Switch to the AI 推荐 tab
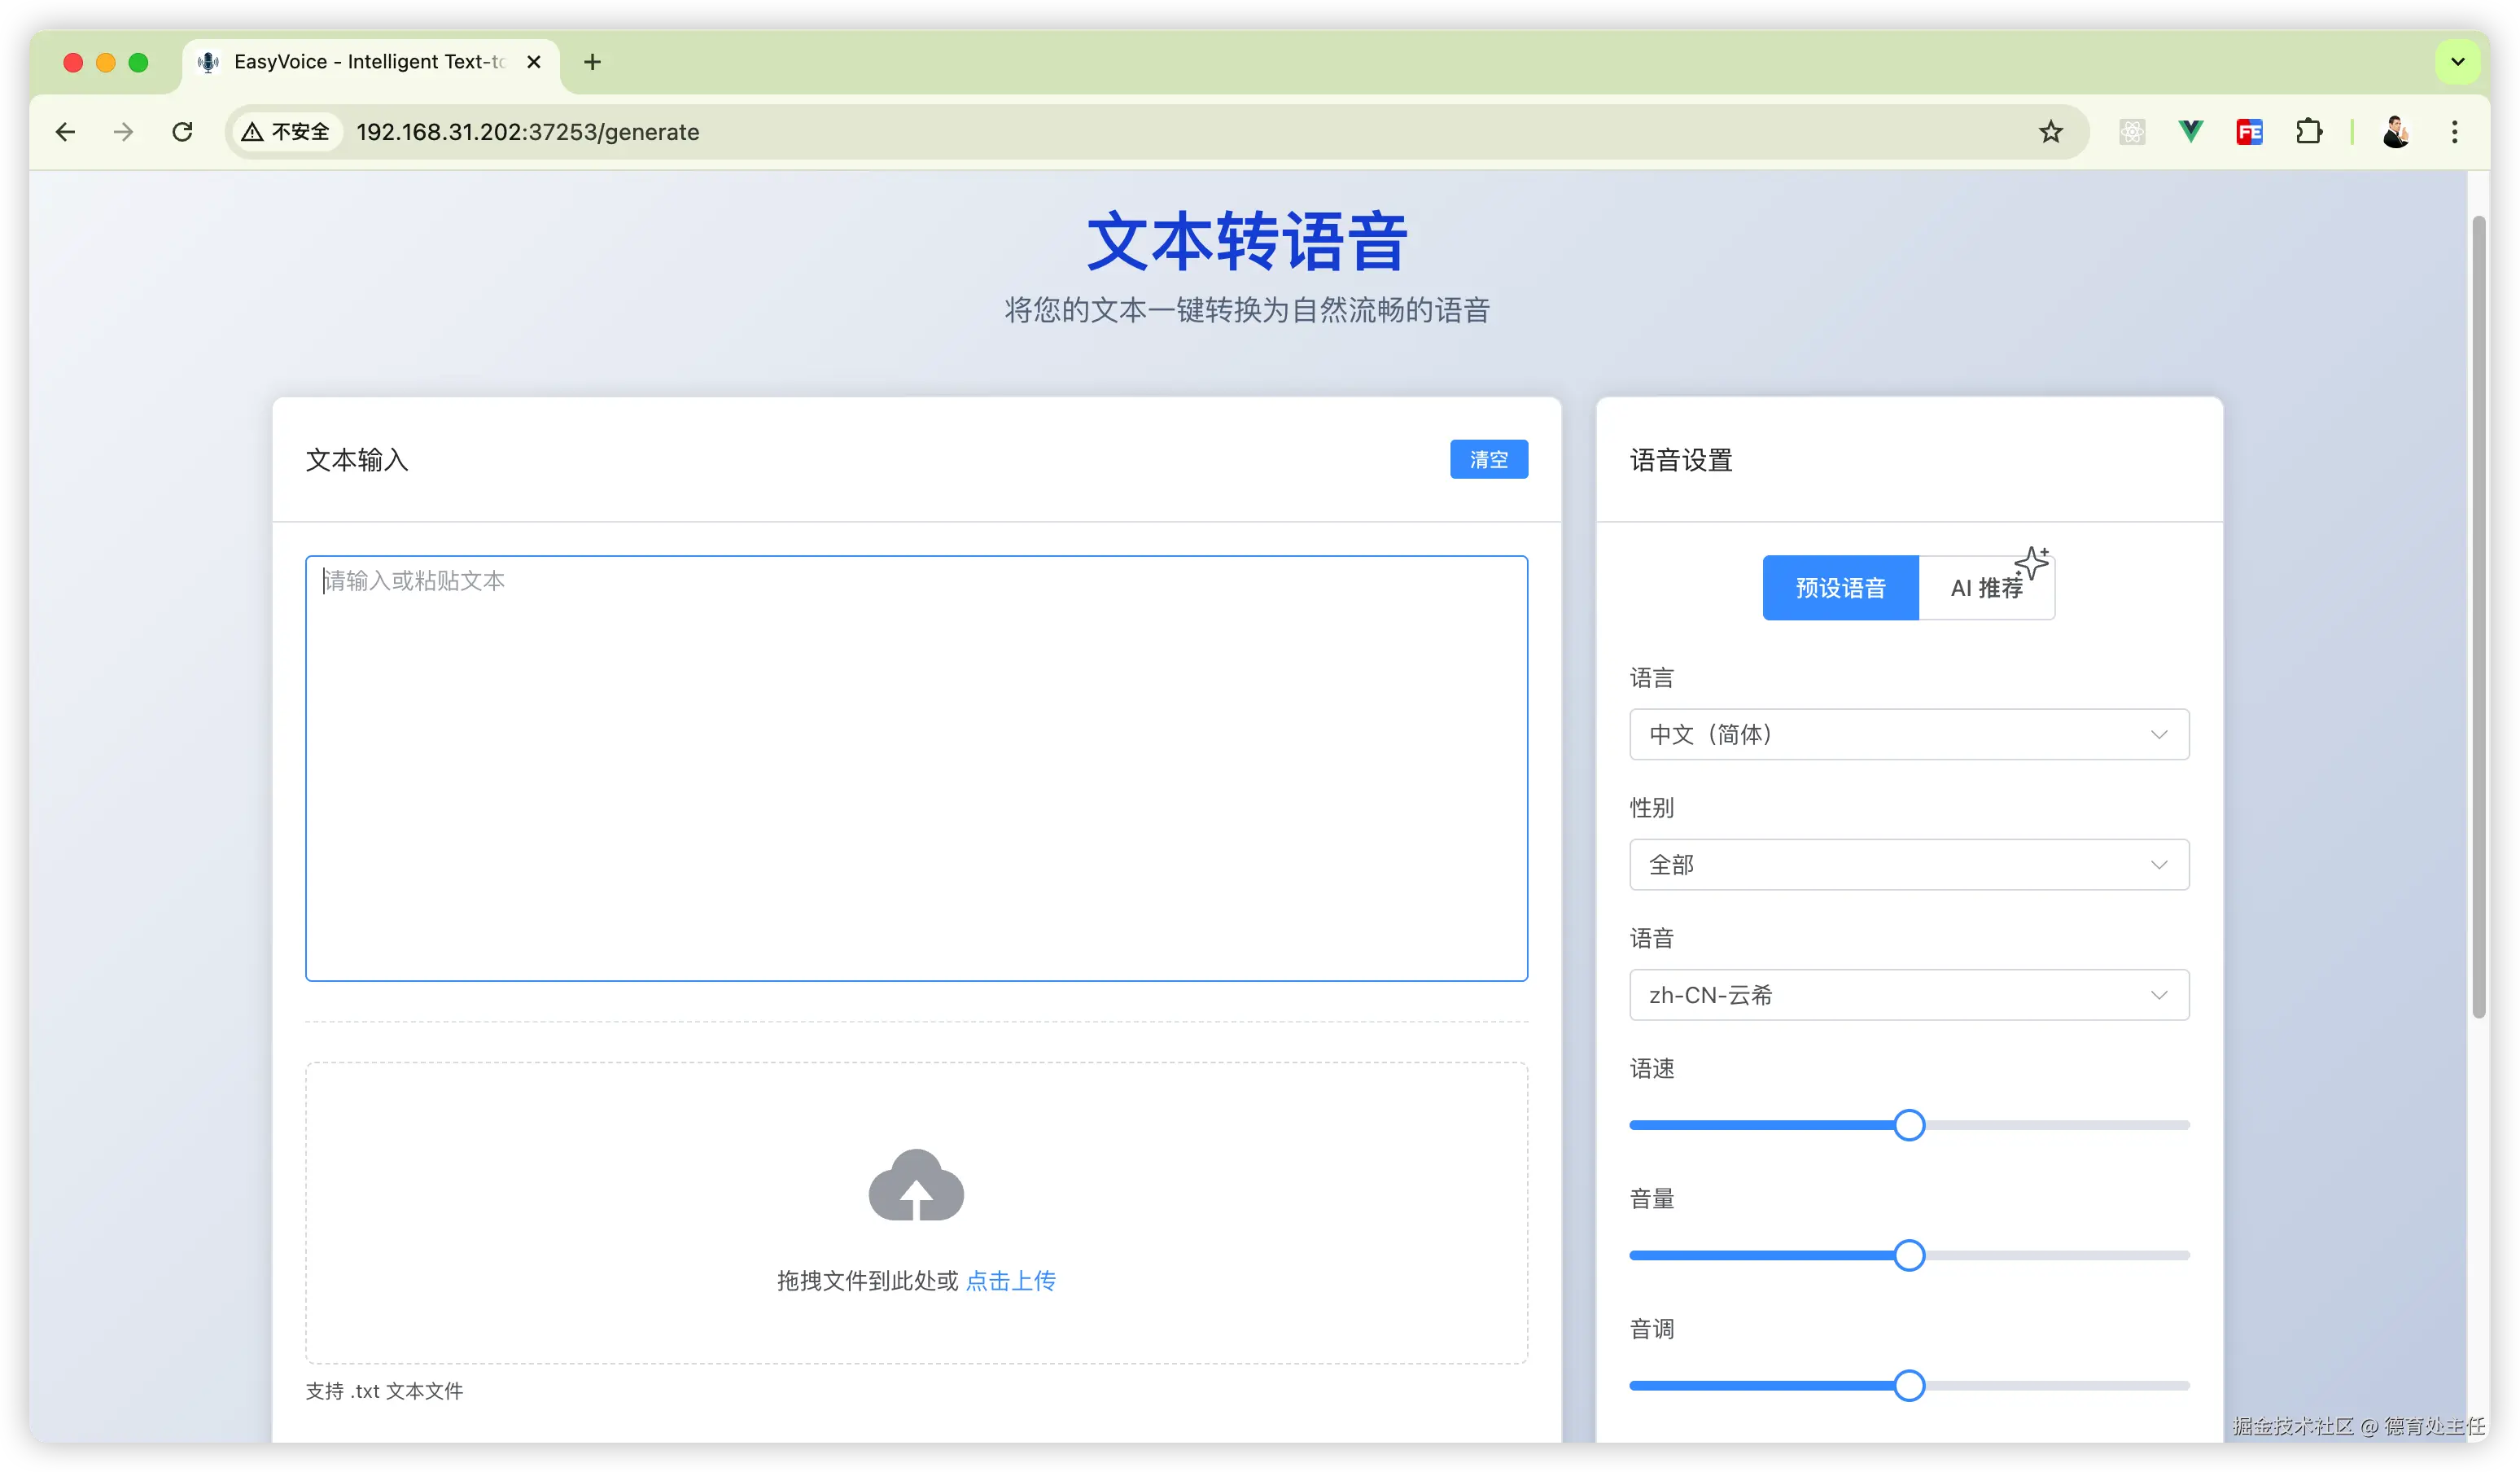This screenshot has height=1472, width=2520. pyautogui.click(x=1987, y=588)
